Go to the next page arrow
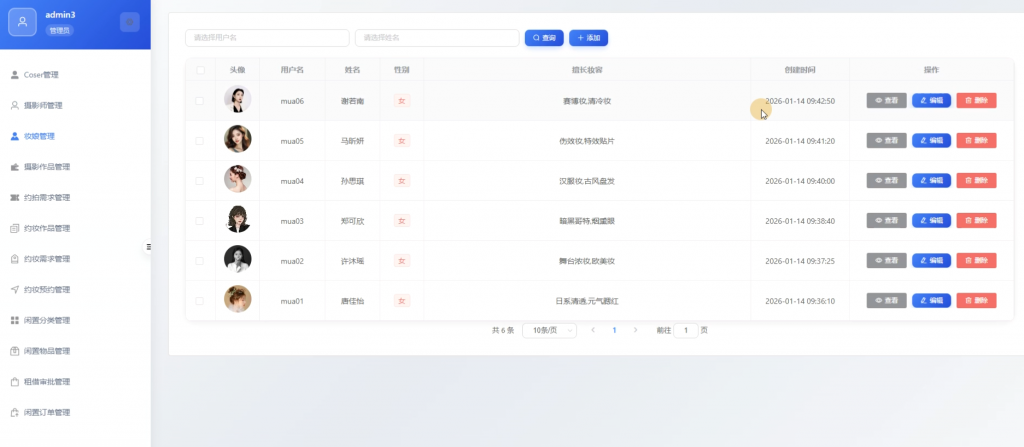The height and width of the screenshot is (447, 1024). (x=635, y=330)
